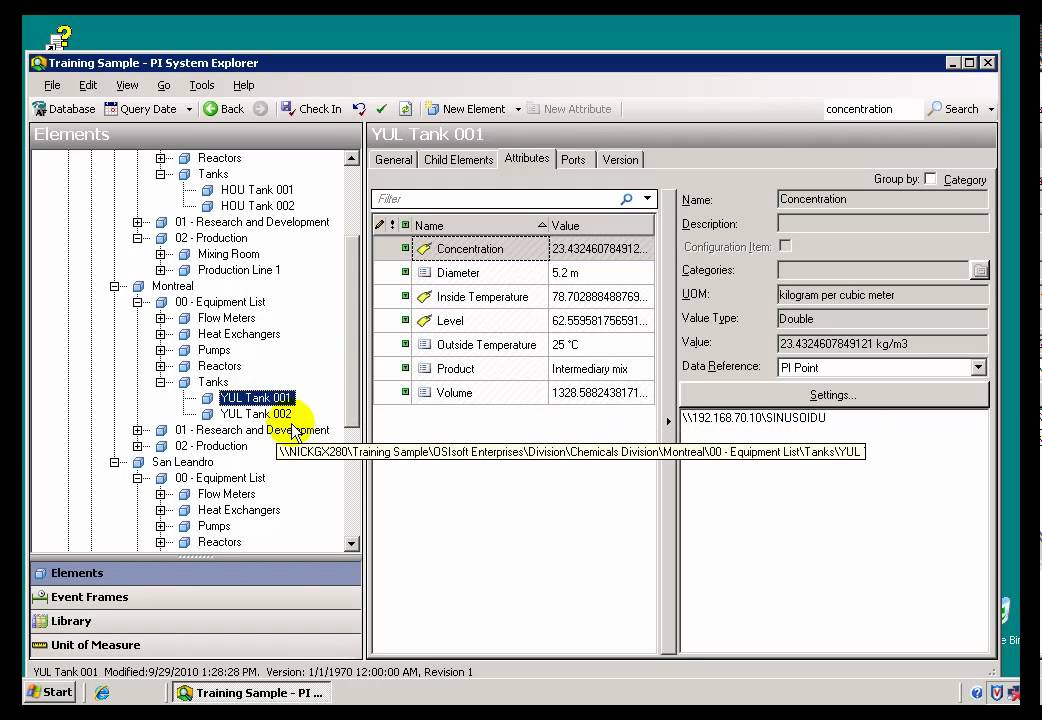Screen dimensions: 1042x720
Task: Expand the Mixing Room node
Action: (160, 254)
